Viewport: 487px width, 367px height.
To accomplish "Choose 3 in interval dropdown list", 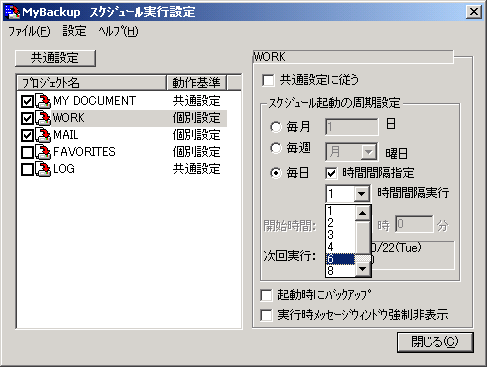I will [341, 235].
